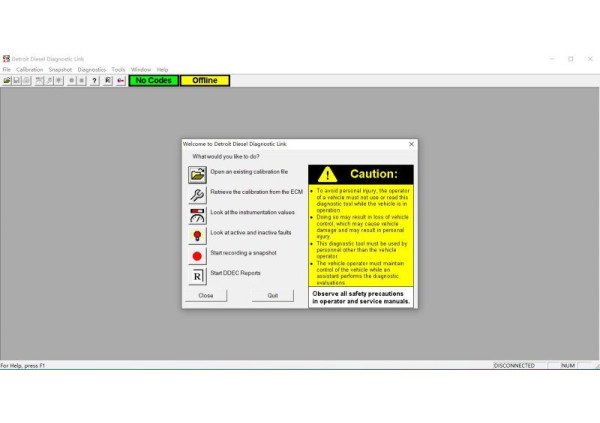Click the green No Codes status indicator
Image resolution: width=600 pixels, height=423 pixels.
[x=153, y=80]
